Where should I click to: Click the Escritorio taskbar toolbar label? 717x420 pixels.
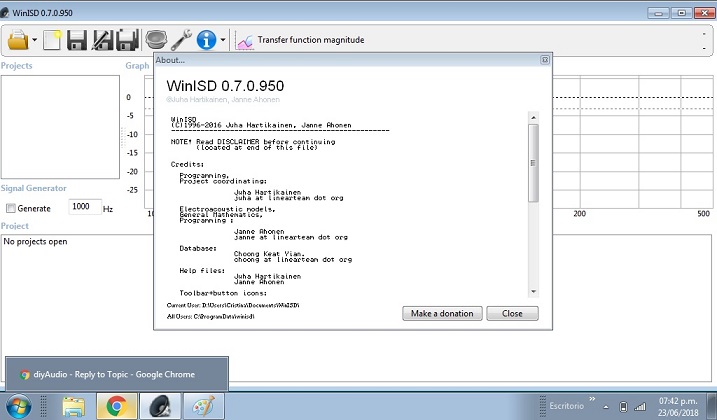567,406
